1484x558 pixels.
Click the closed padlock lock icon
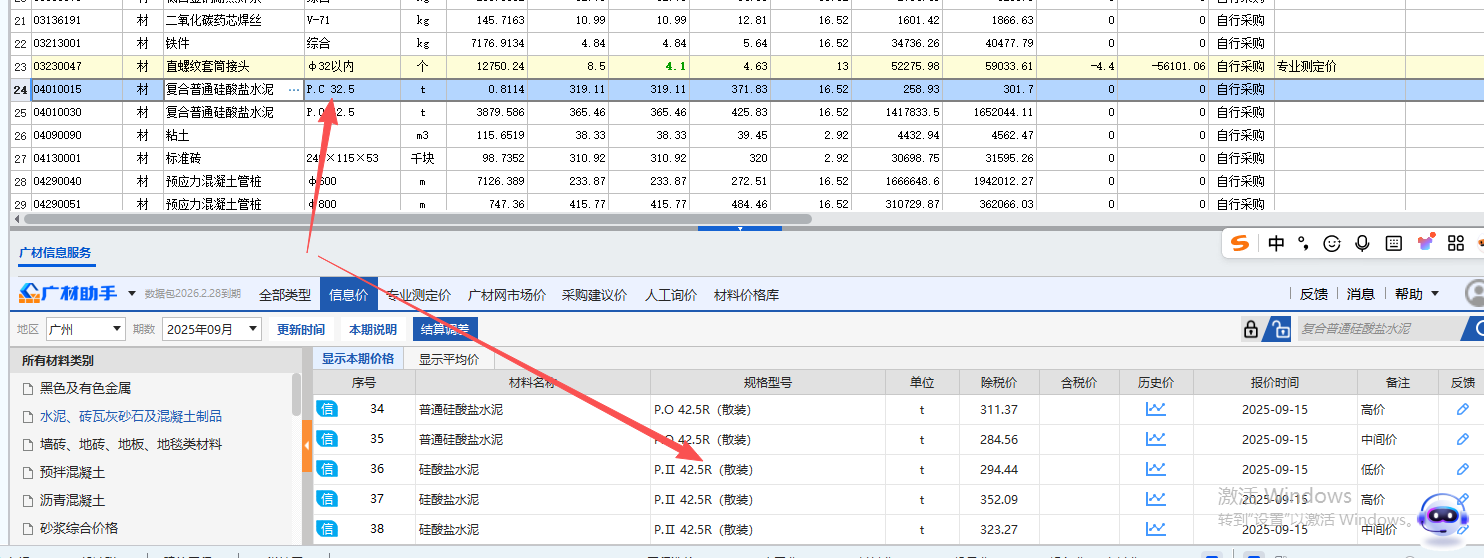click(x=1251, y=328)
